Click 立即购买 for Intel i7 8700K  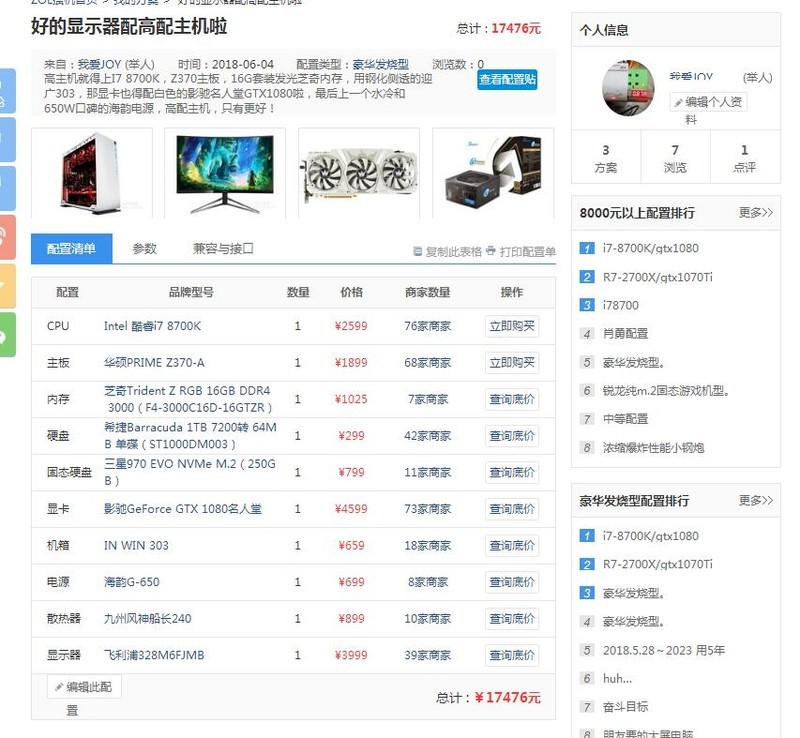click(512, 326)
